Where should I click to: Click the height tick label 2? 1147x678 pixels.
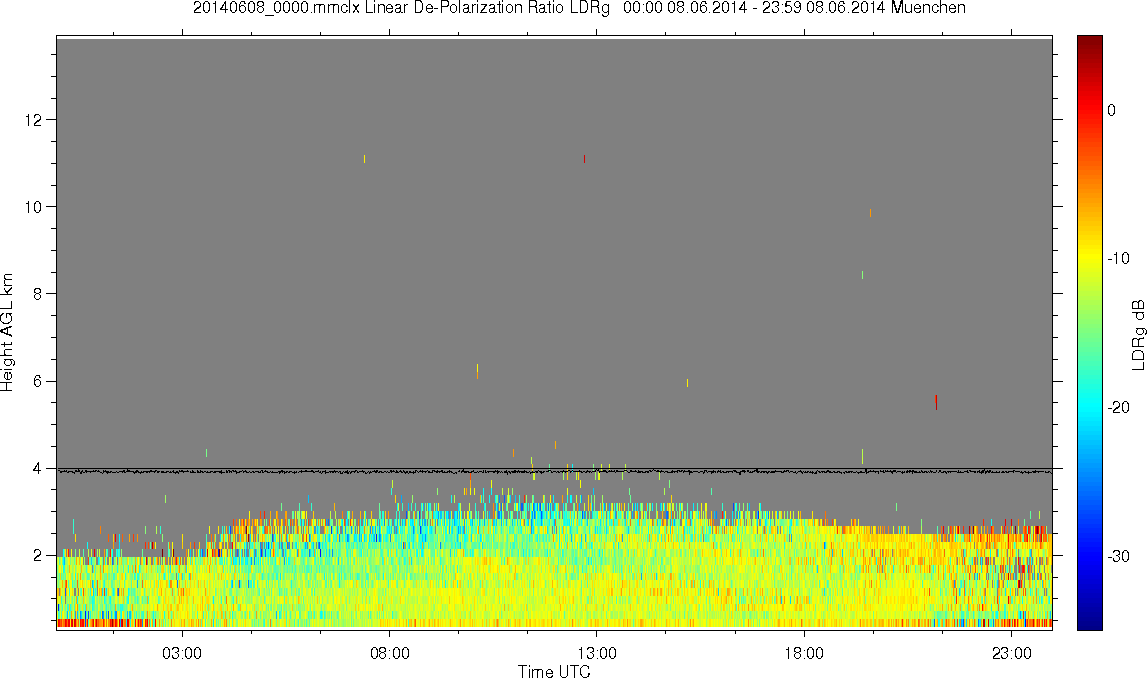tap(38, 556)
